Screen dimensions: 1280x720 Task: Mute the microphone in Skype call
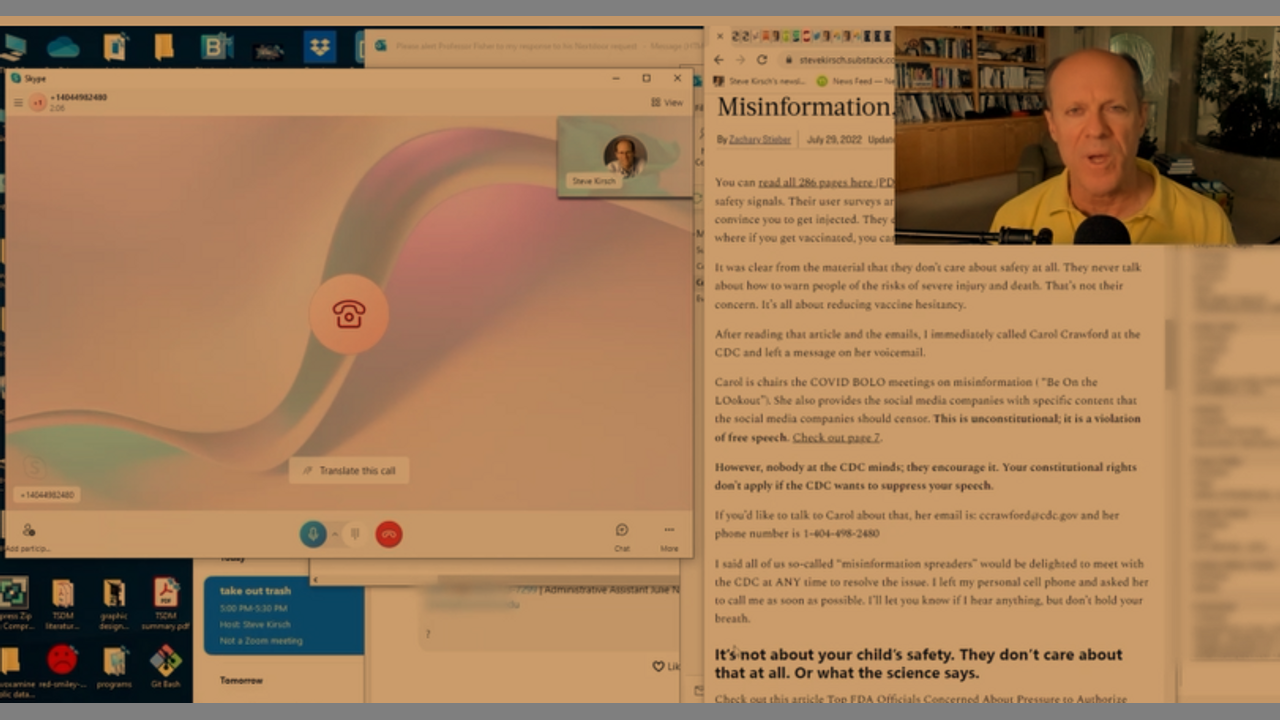[x=312, y=534]
